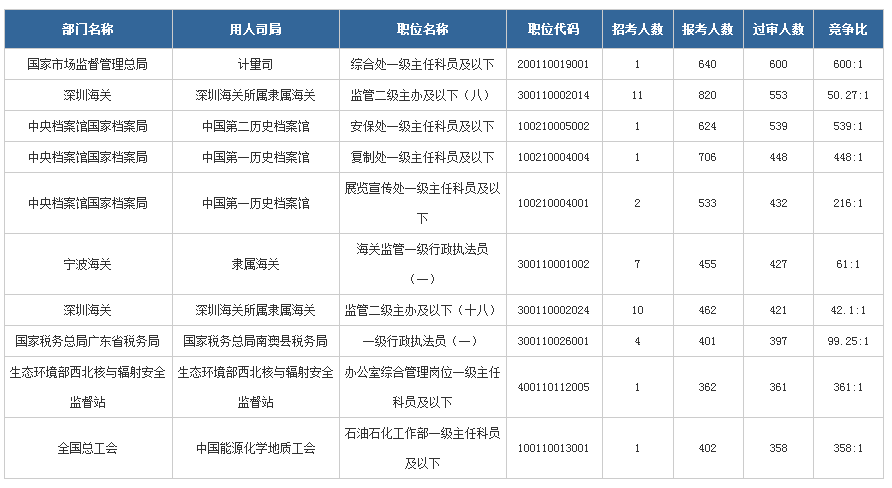Select 展览宣传处一级主任科员及以下 cell

[423, 203]
